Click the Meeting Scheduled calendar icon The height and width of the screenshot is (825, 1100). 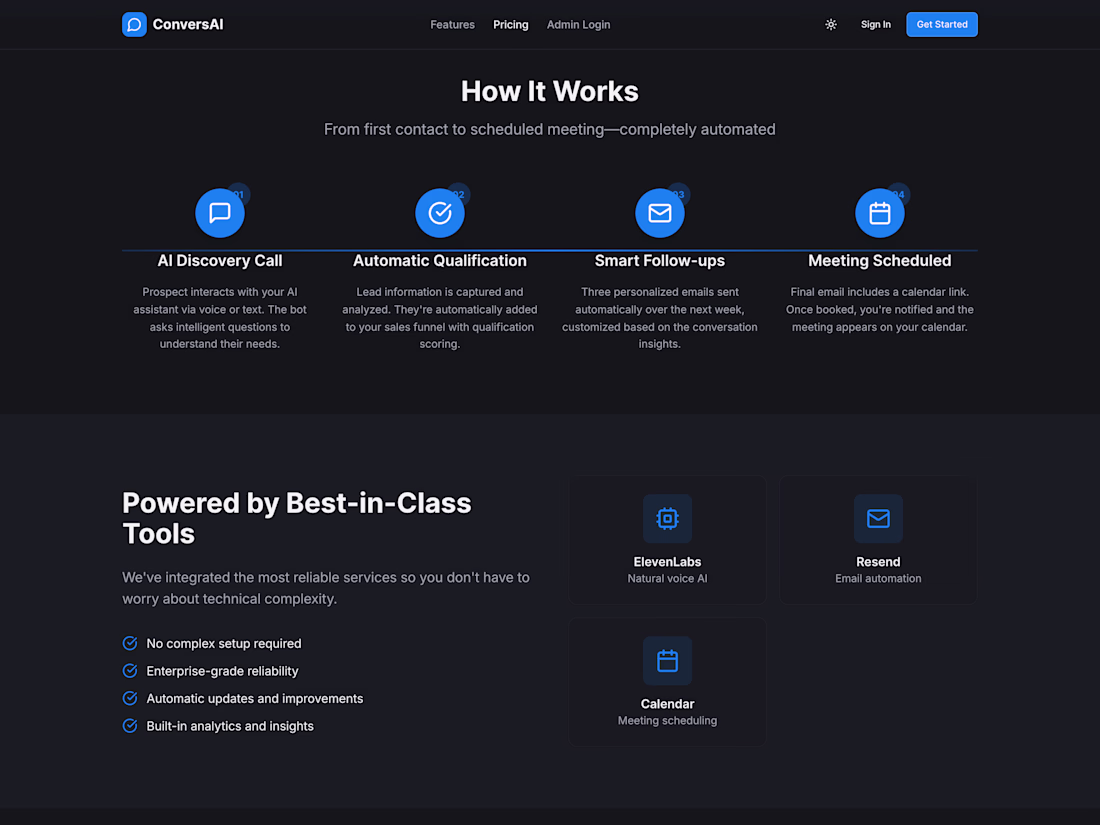coord(880,213)
